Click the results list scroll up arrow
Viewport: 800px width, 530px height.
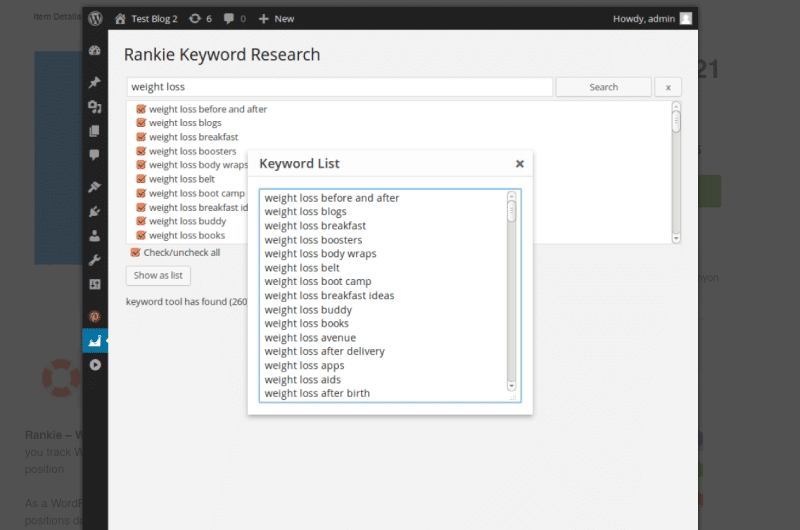tap(676, 106)
